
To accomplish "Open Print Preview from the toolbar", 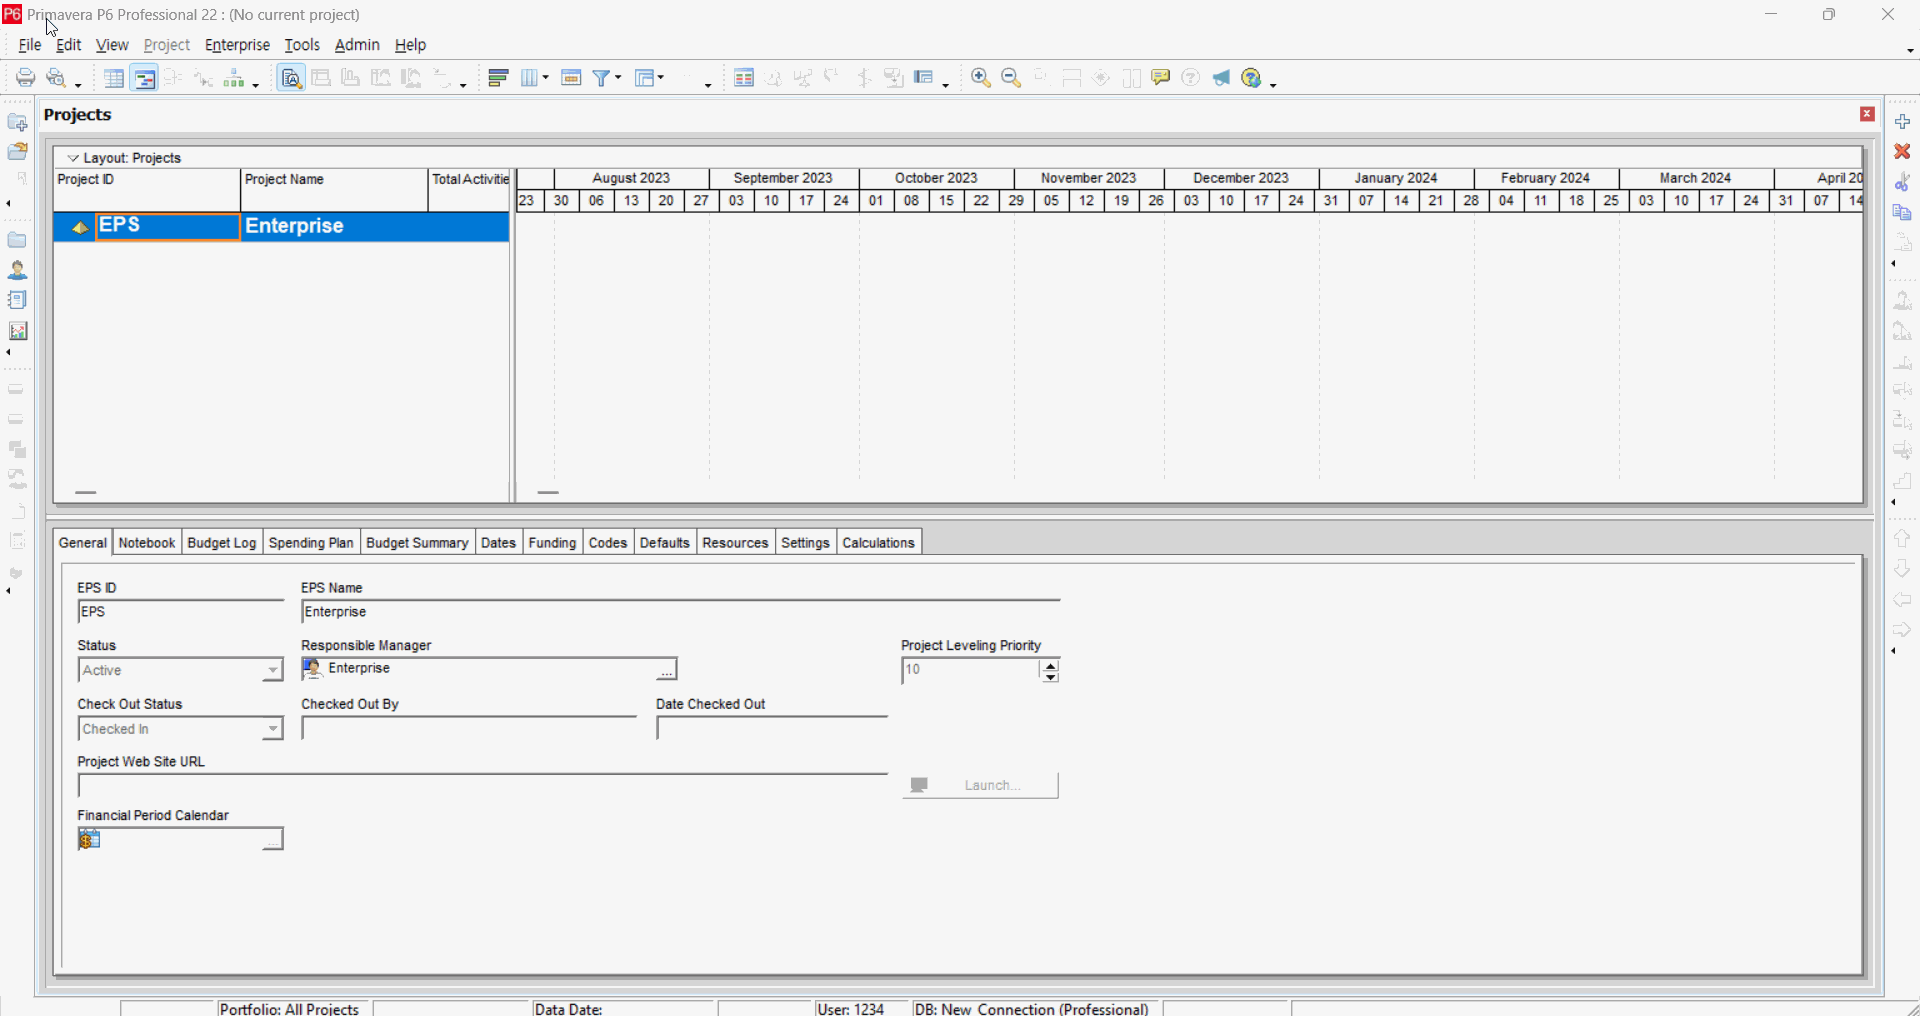I will [x=58, y=78].
